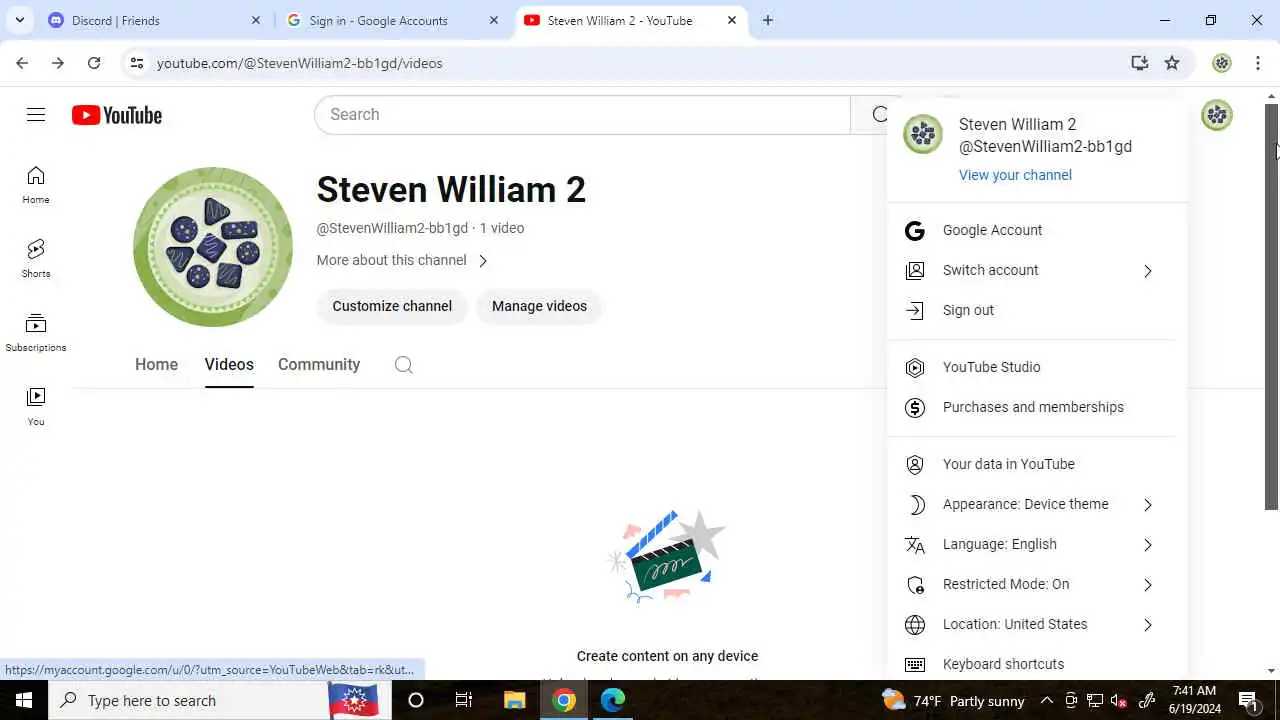The image size is (1280, 720).
Task: Open More about this channel
Action: pos(402,260)
